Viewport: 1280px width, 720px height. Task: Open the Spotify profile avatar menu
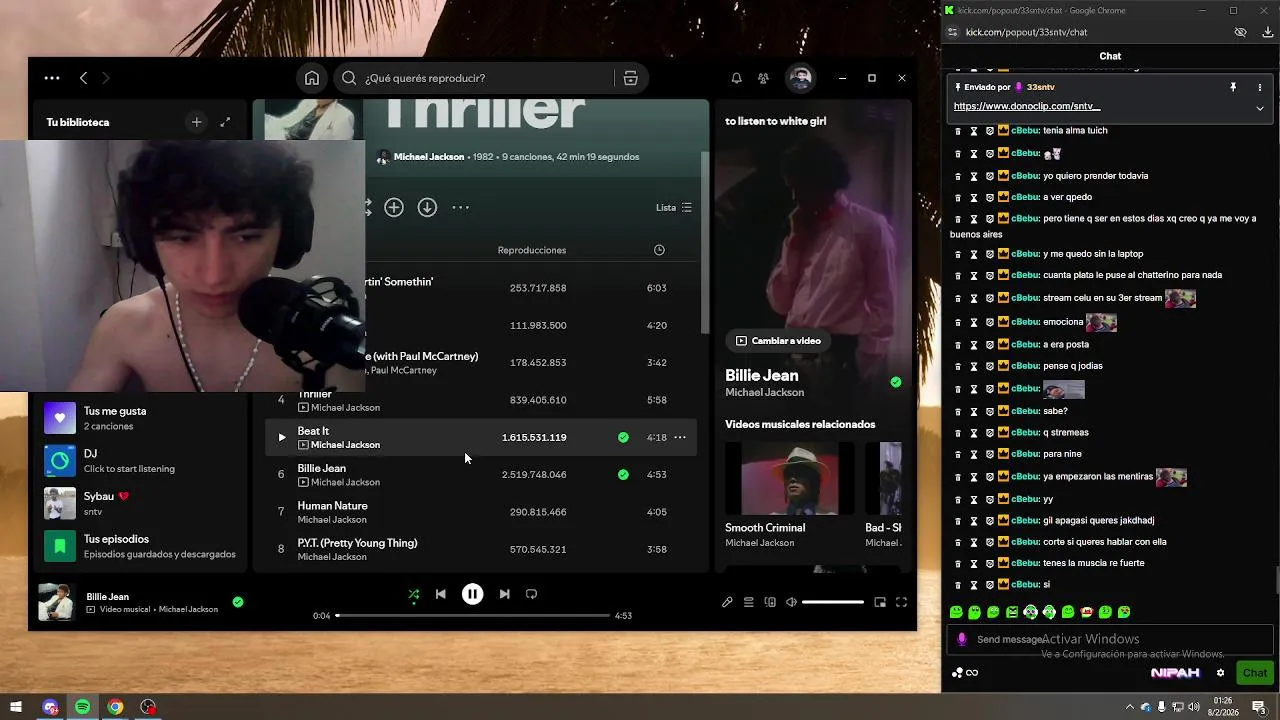click(800, 78)
